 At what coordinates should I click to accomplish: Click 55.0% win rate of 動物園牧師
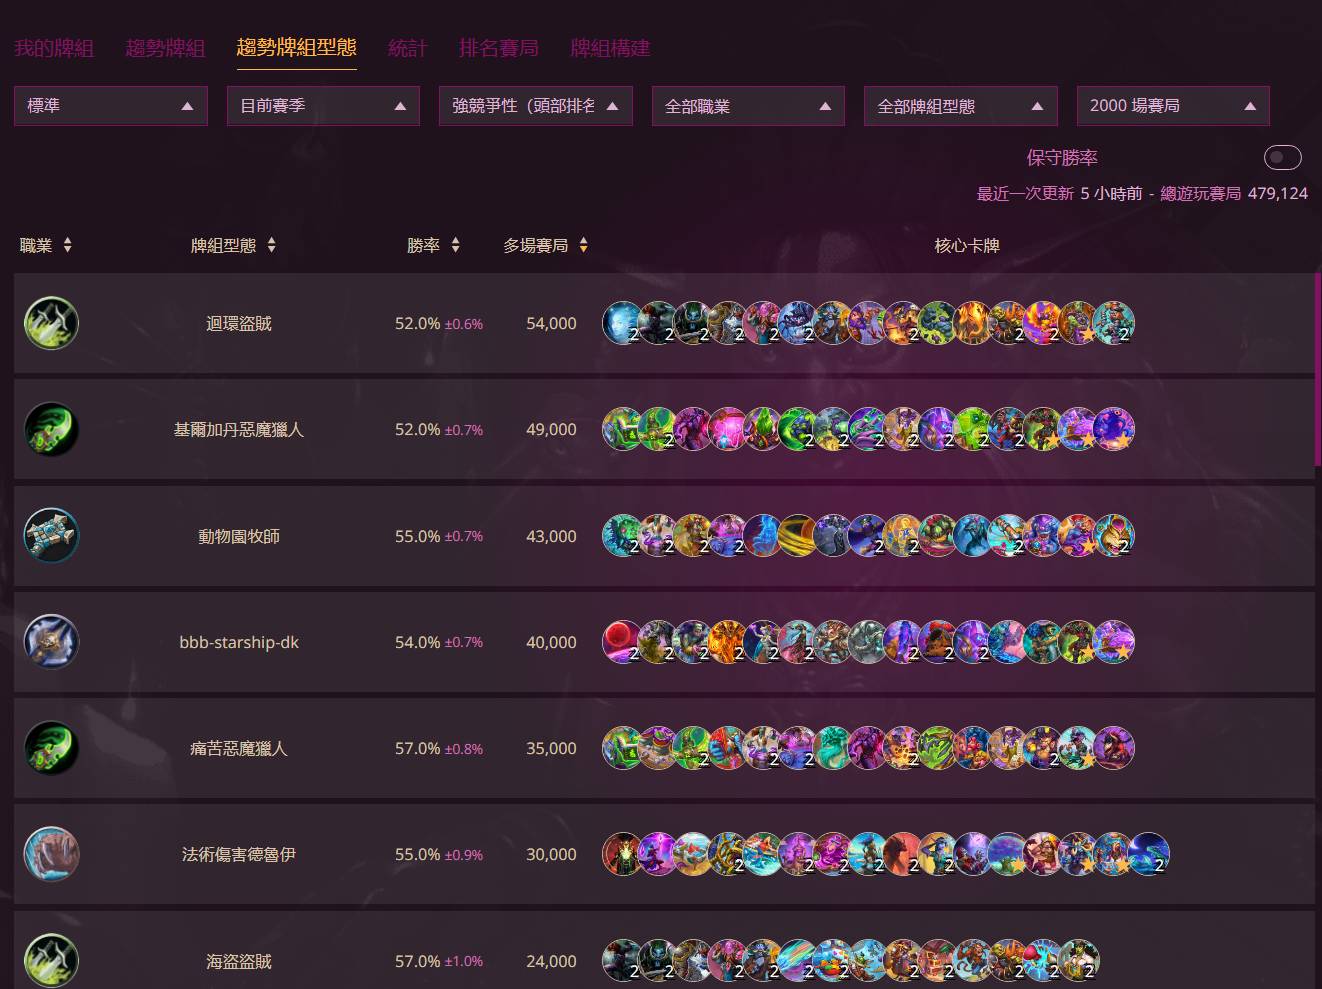(417, 536)
